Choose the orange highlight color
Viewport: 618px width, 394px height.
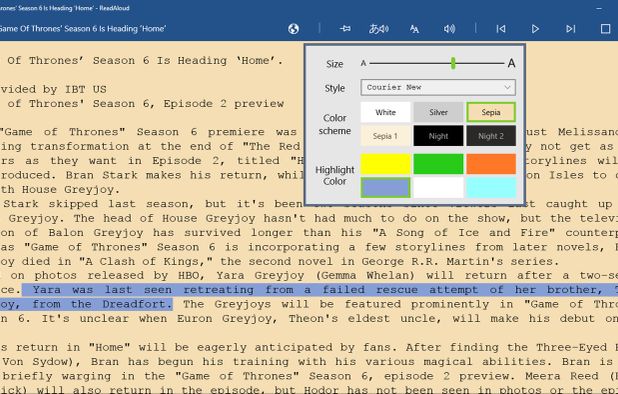(491, 164)
